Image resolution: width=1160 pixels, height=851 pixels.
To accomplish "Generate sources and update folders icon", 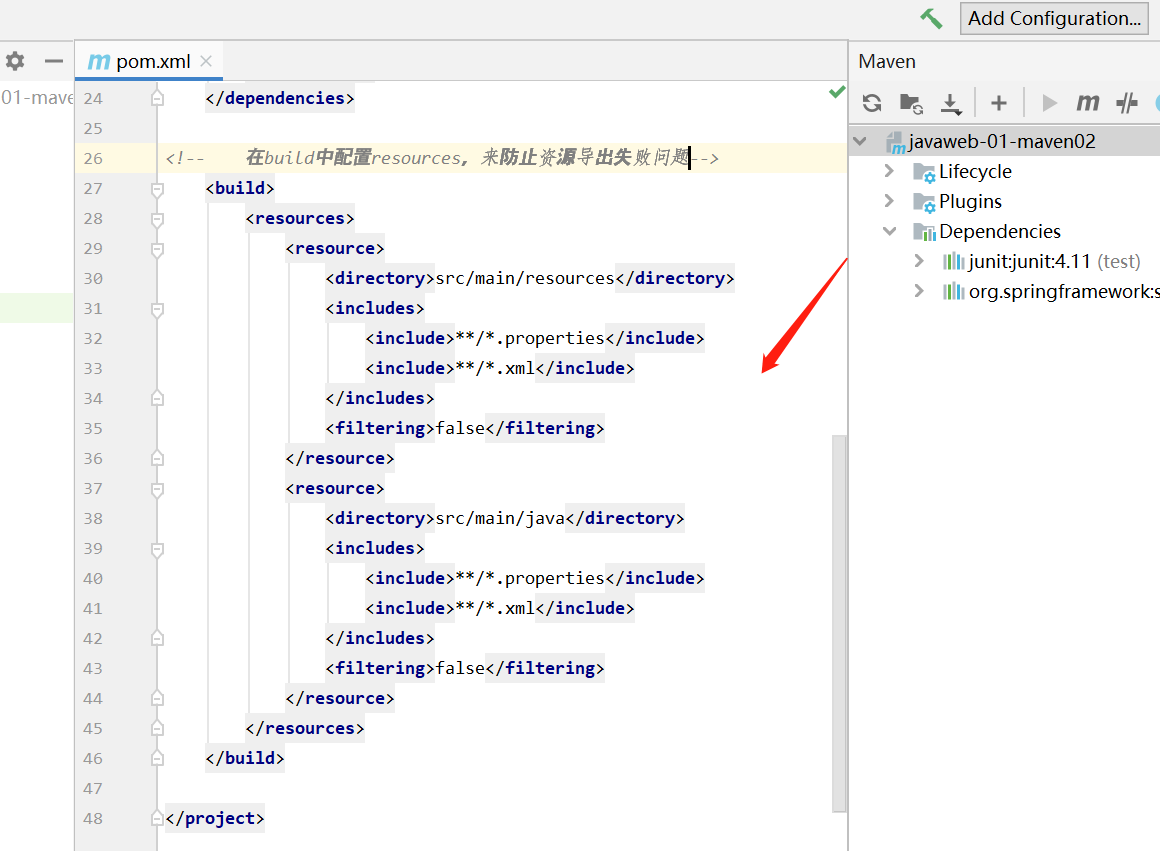I will tap(911, 103).
